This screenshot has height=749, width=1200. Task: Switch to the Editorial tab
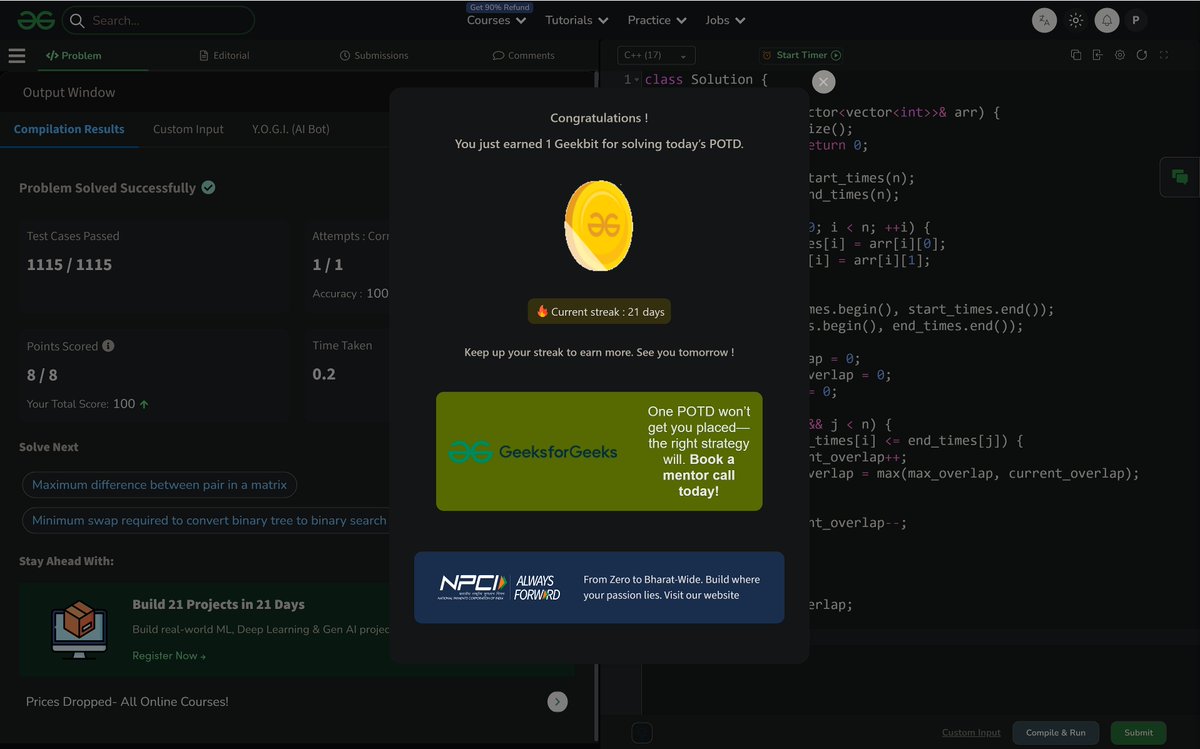pyautogui.click(x=225, y=56)
